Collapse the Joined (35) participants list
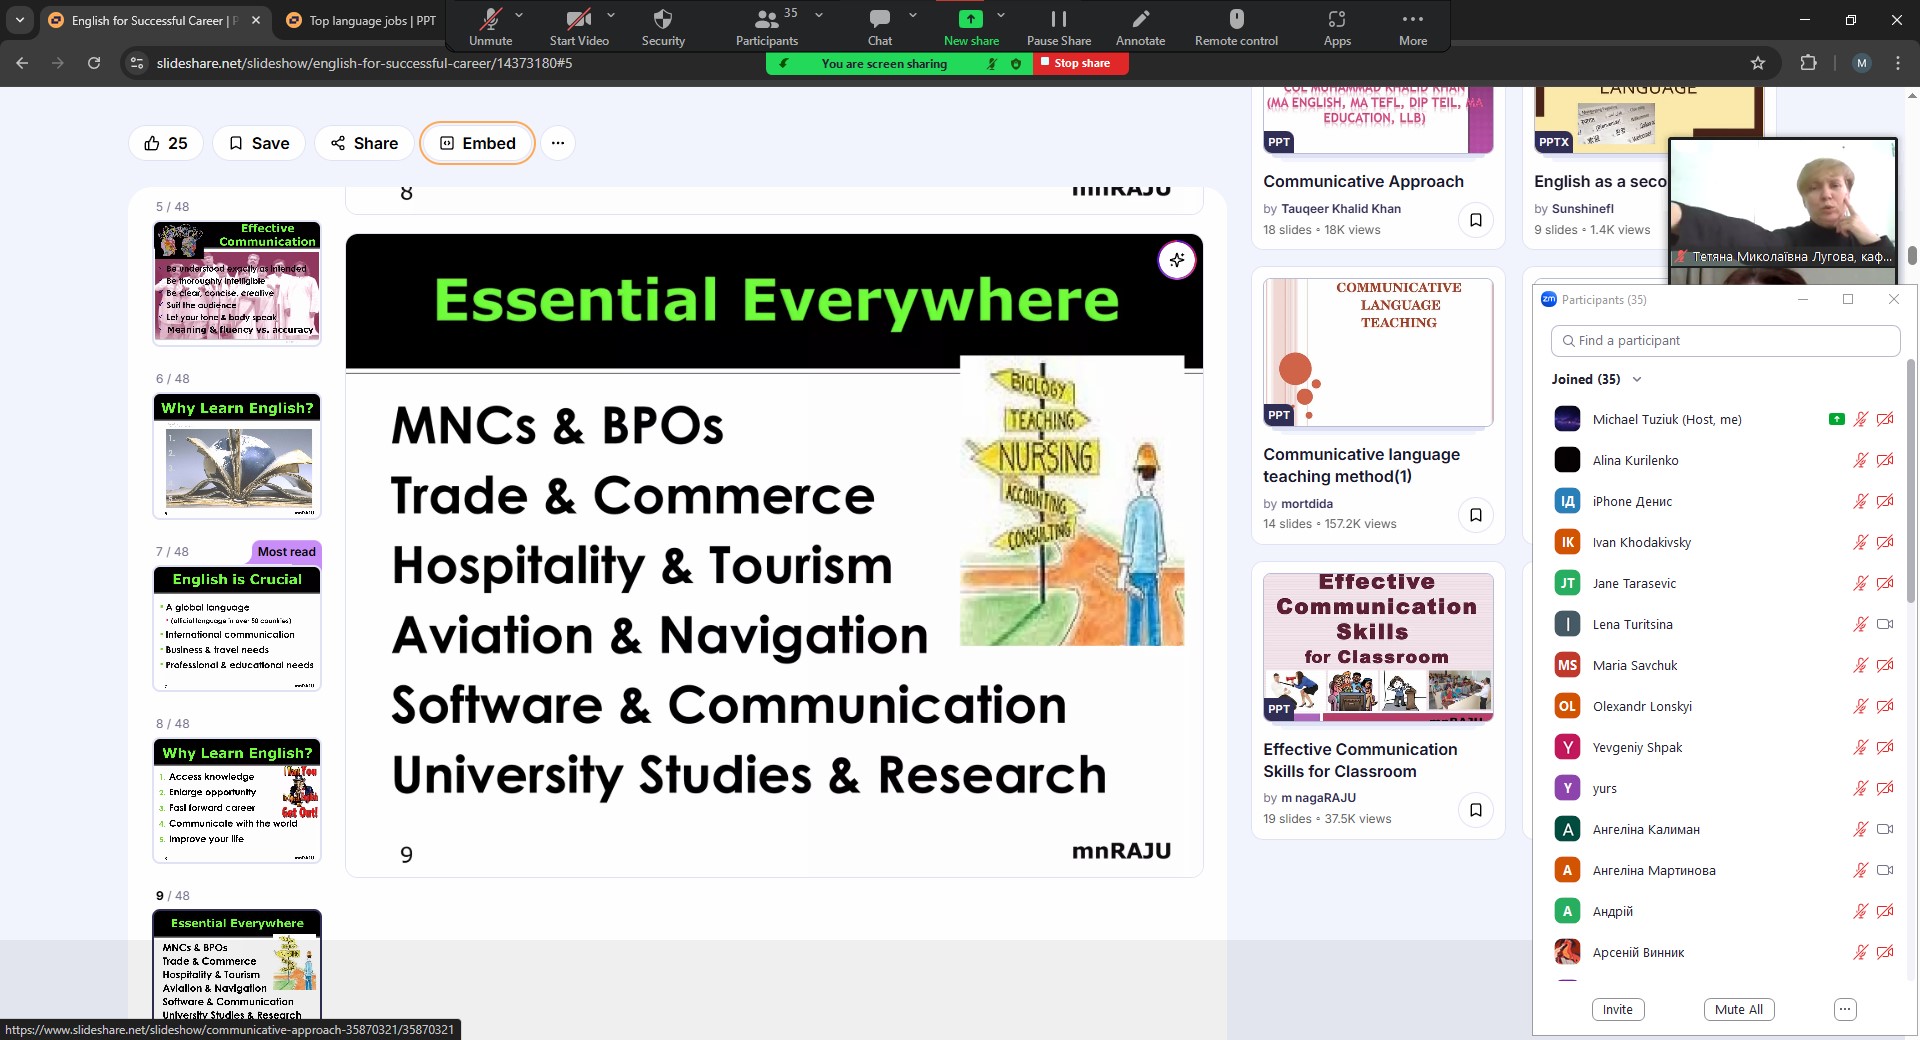Screen dimensions: 1920x1040 click(x=1637, y=379)
